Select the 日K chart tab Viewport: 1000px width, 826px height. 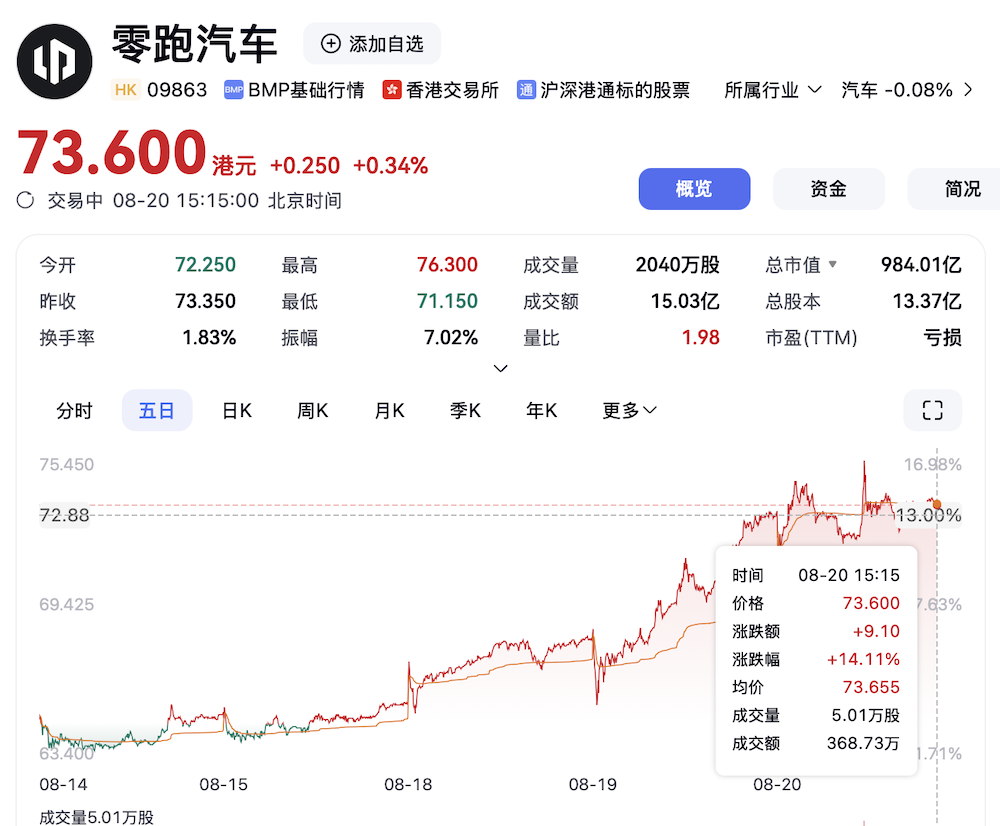tap(236, 410)
